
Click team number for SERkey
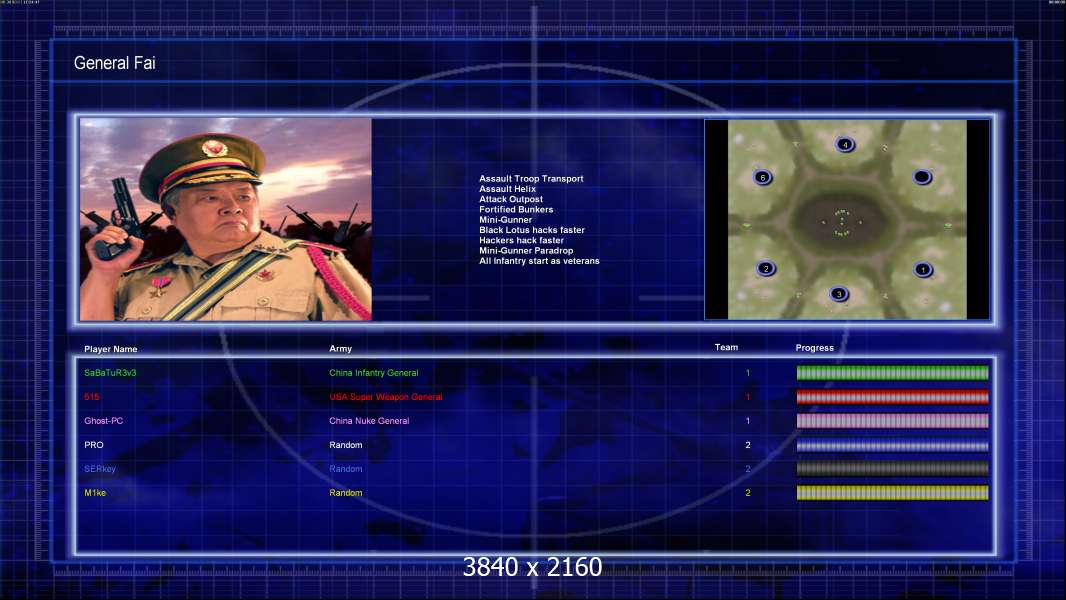click(x=748, y=469)
